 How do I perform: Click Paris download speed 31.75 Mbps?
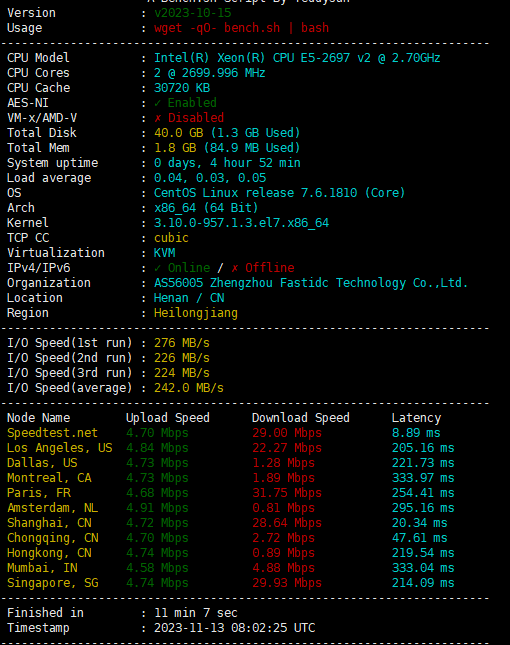[287, 493]
